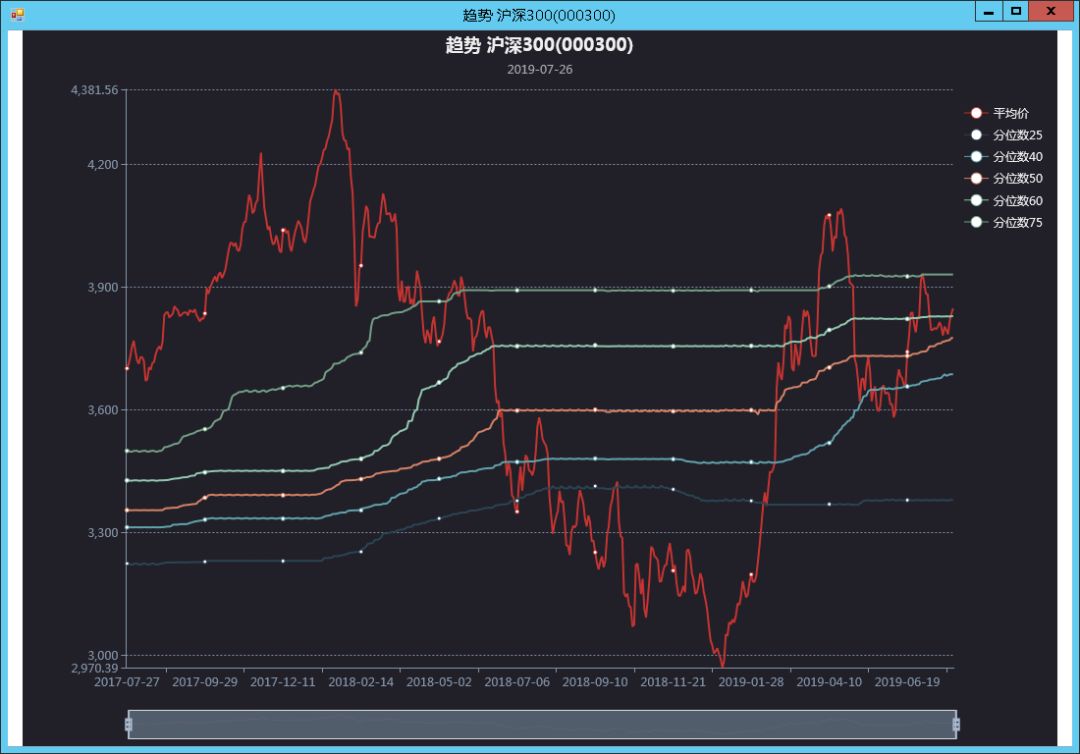The width and height of the screenshot is (1080, 754).
Task: Click the 3,000 y-axis label
Action: tap(103, 655)
